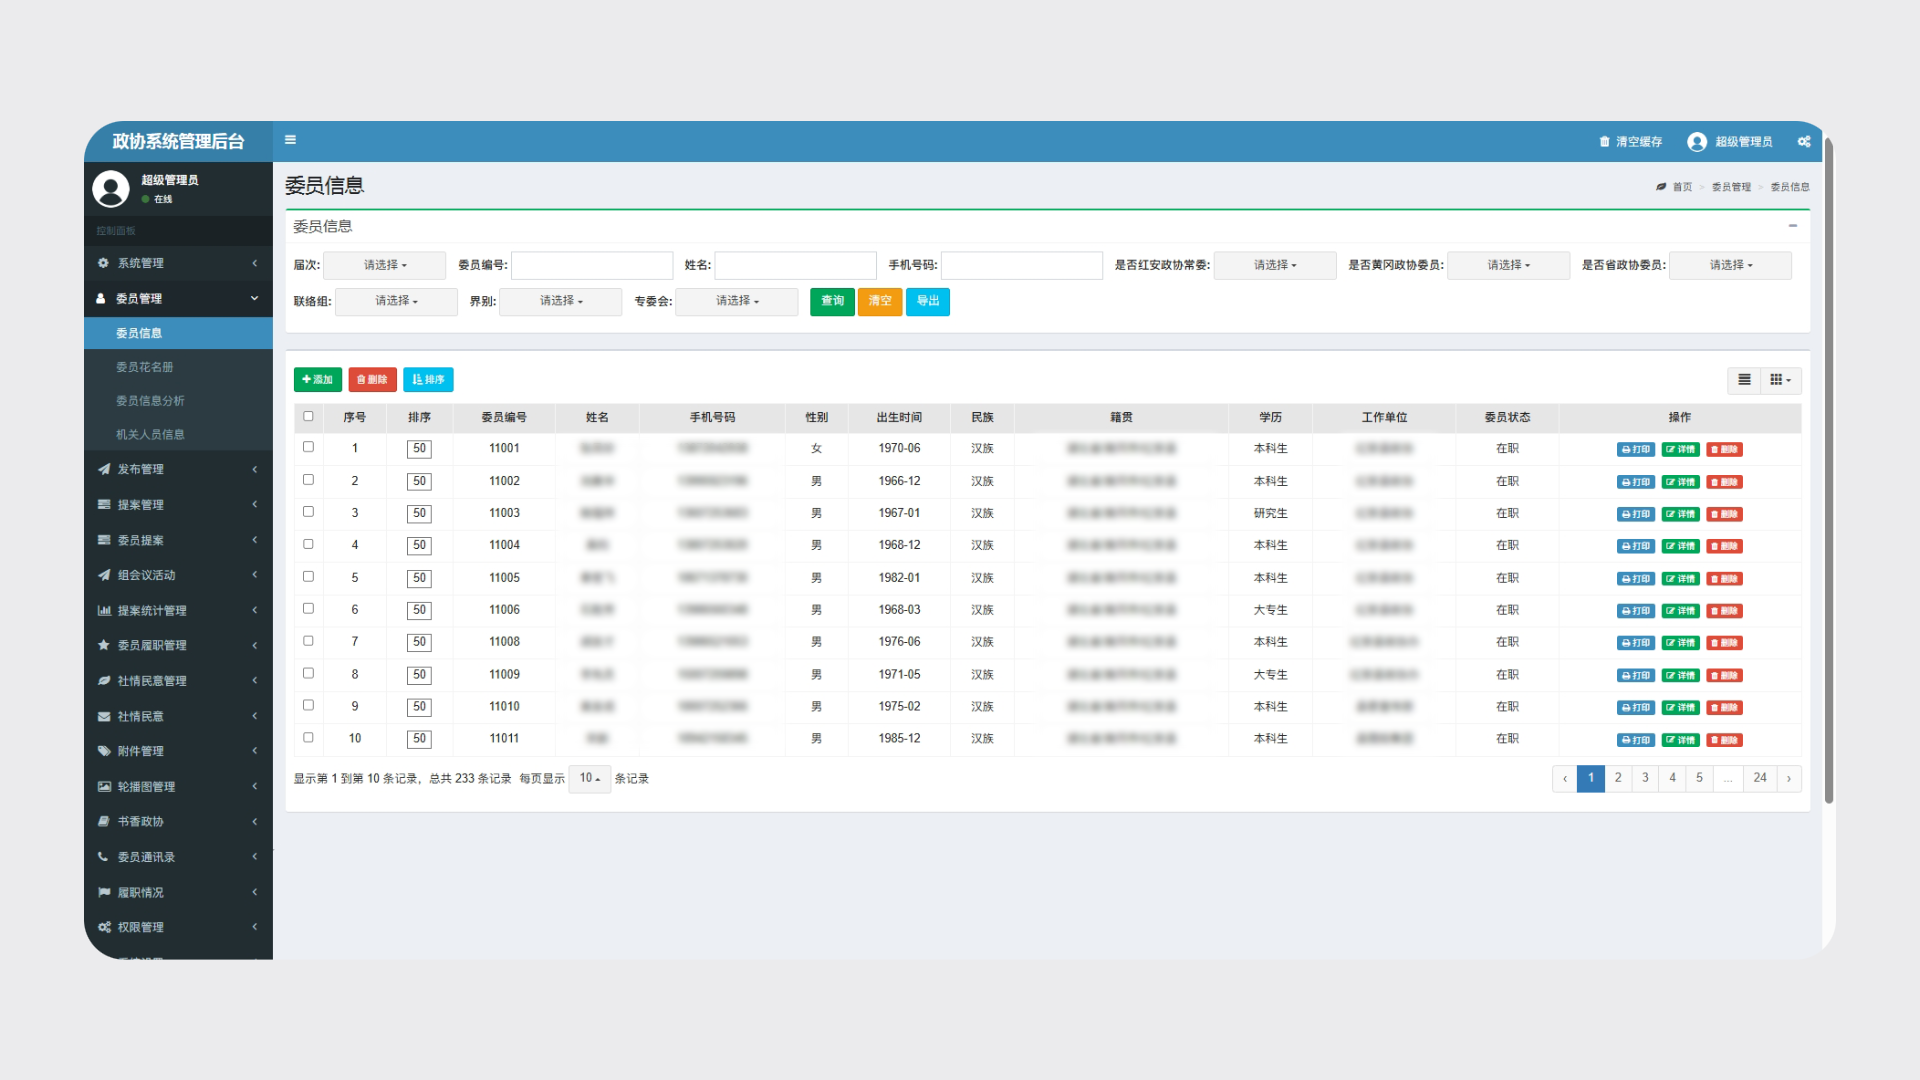Open 机关人员信息 in the sidebar

178,435
